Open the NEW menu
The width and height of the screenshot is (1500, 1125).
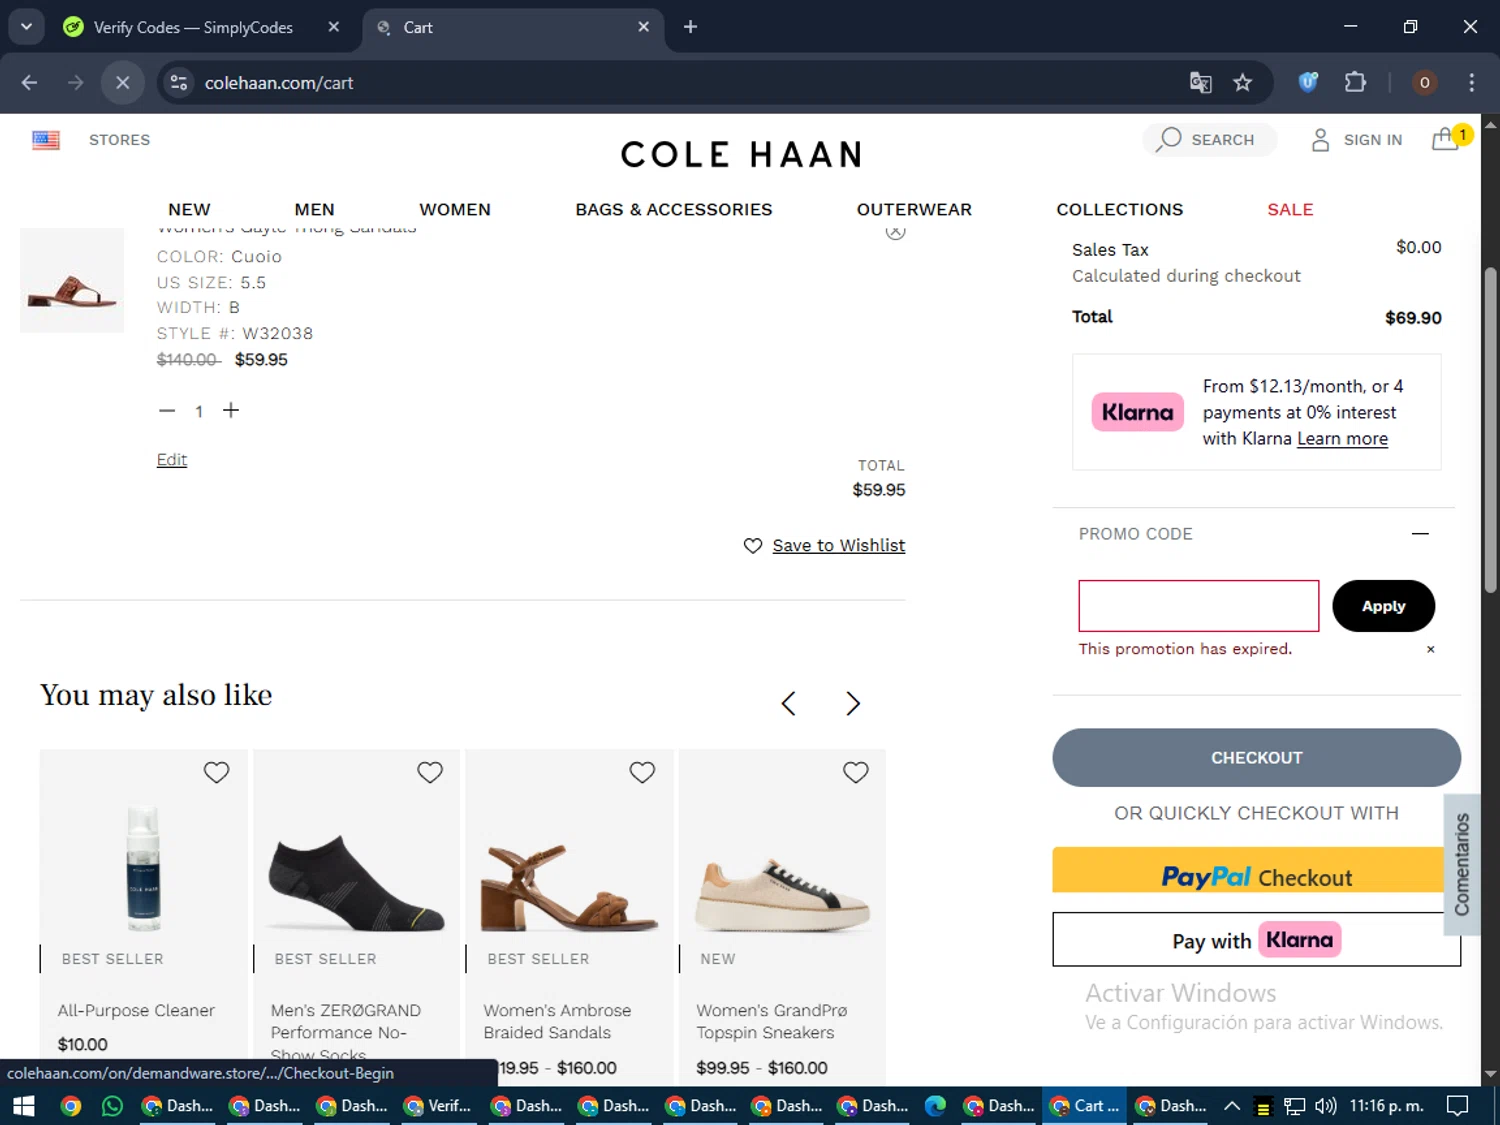coord(189,209)
